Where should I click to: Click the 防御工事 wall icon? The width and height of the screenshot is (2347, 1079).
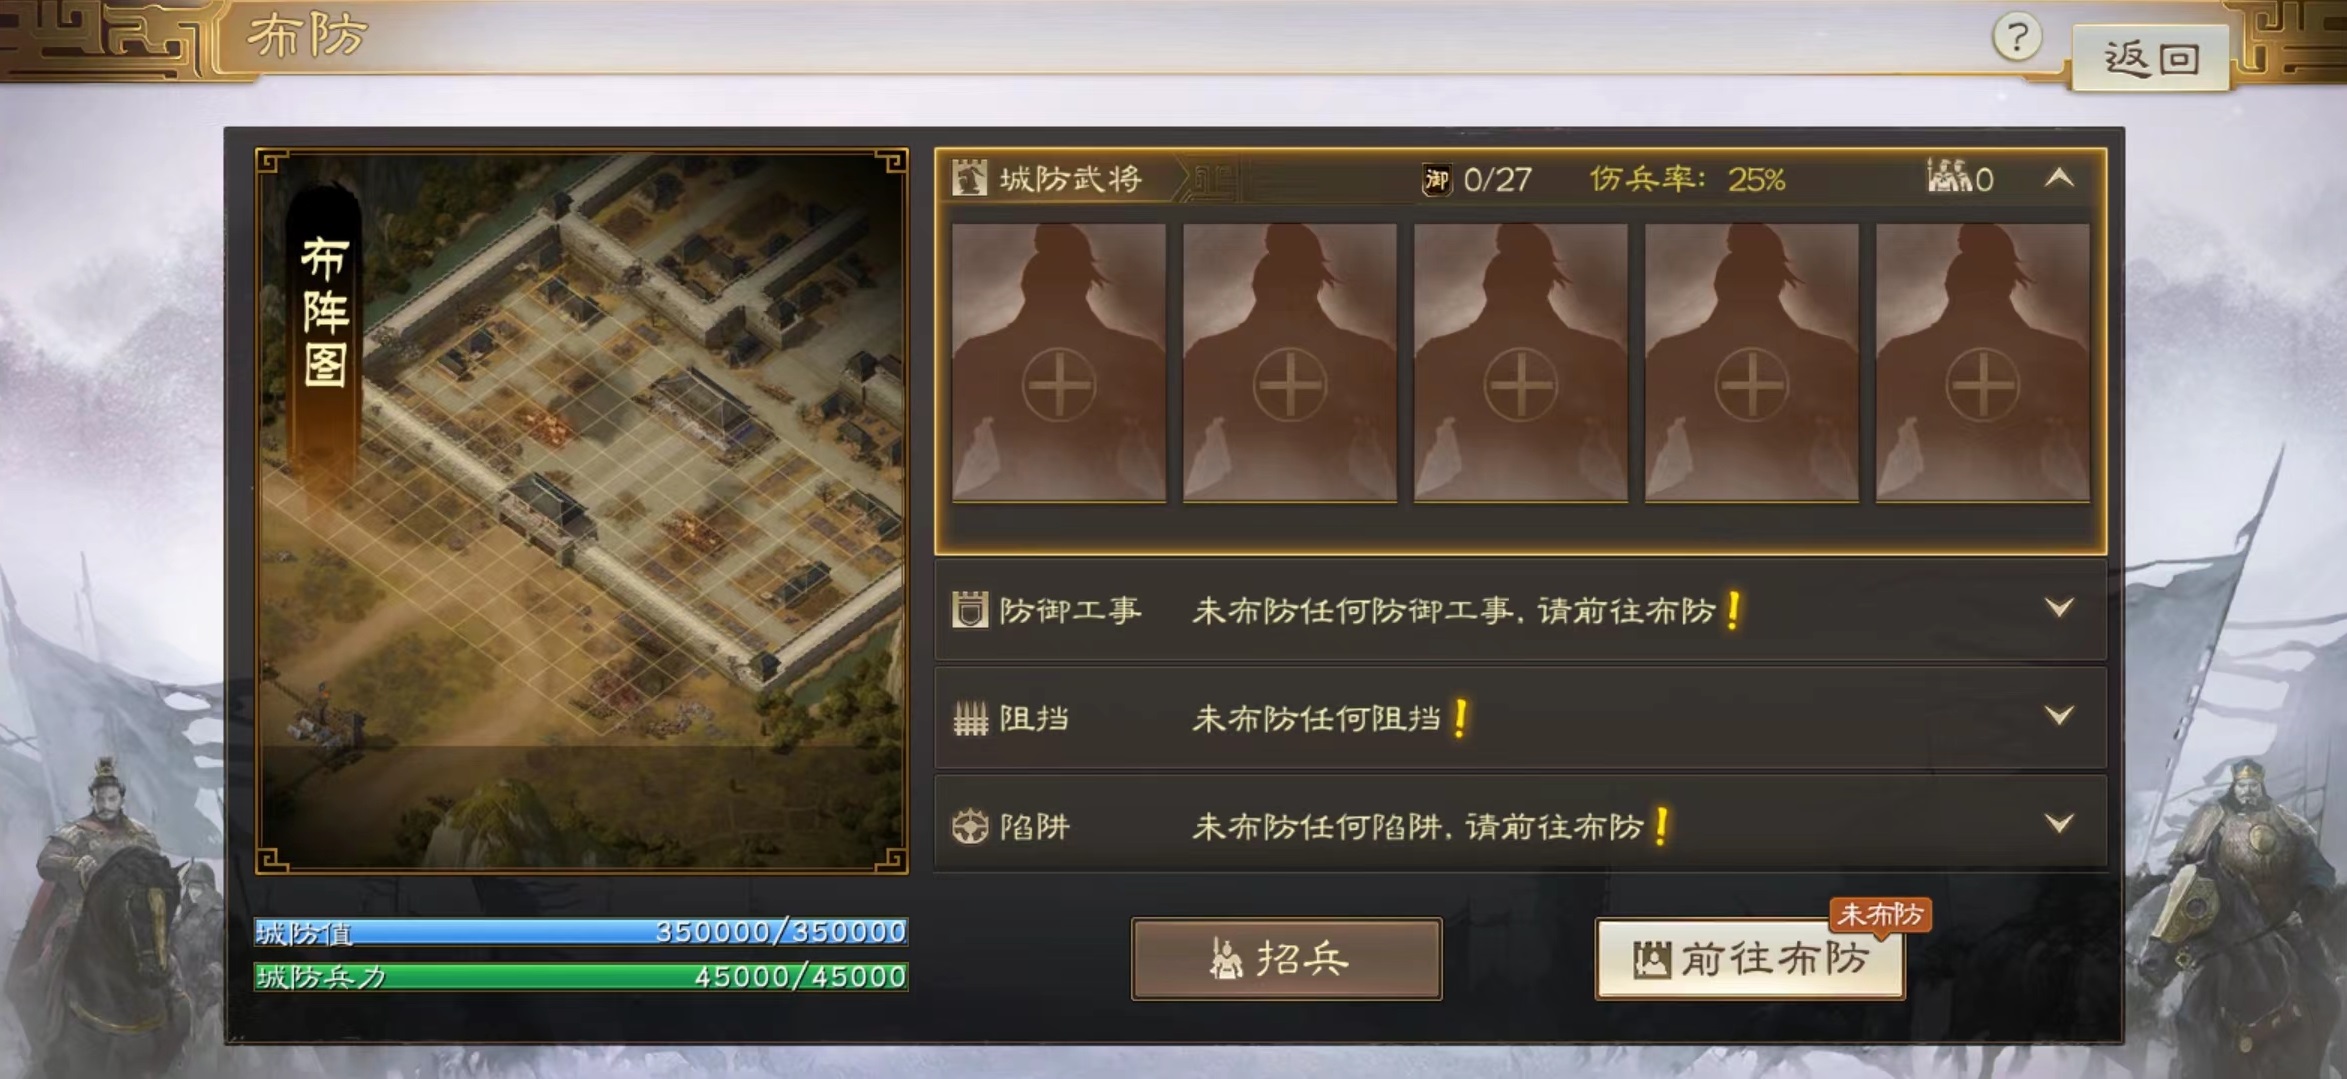[969, 609]
